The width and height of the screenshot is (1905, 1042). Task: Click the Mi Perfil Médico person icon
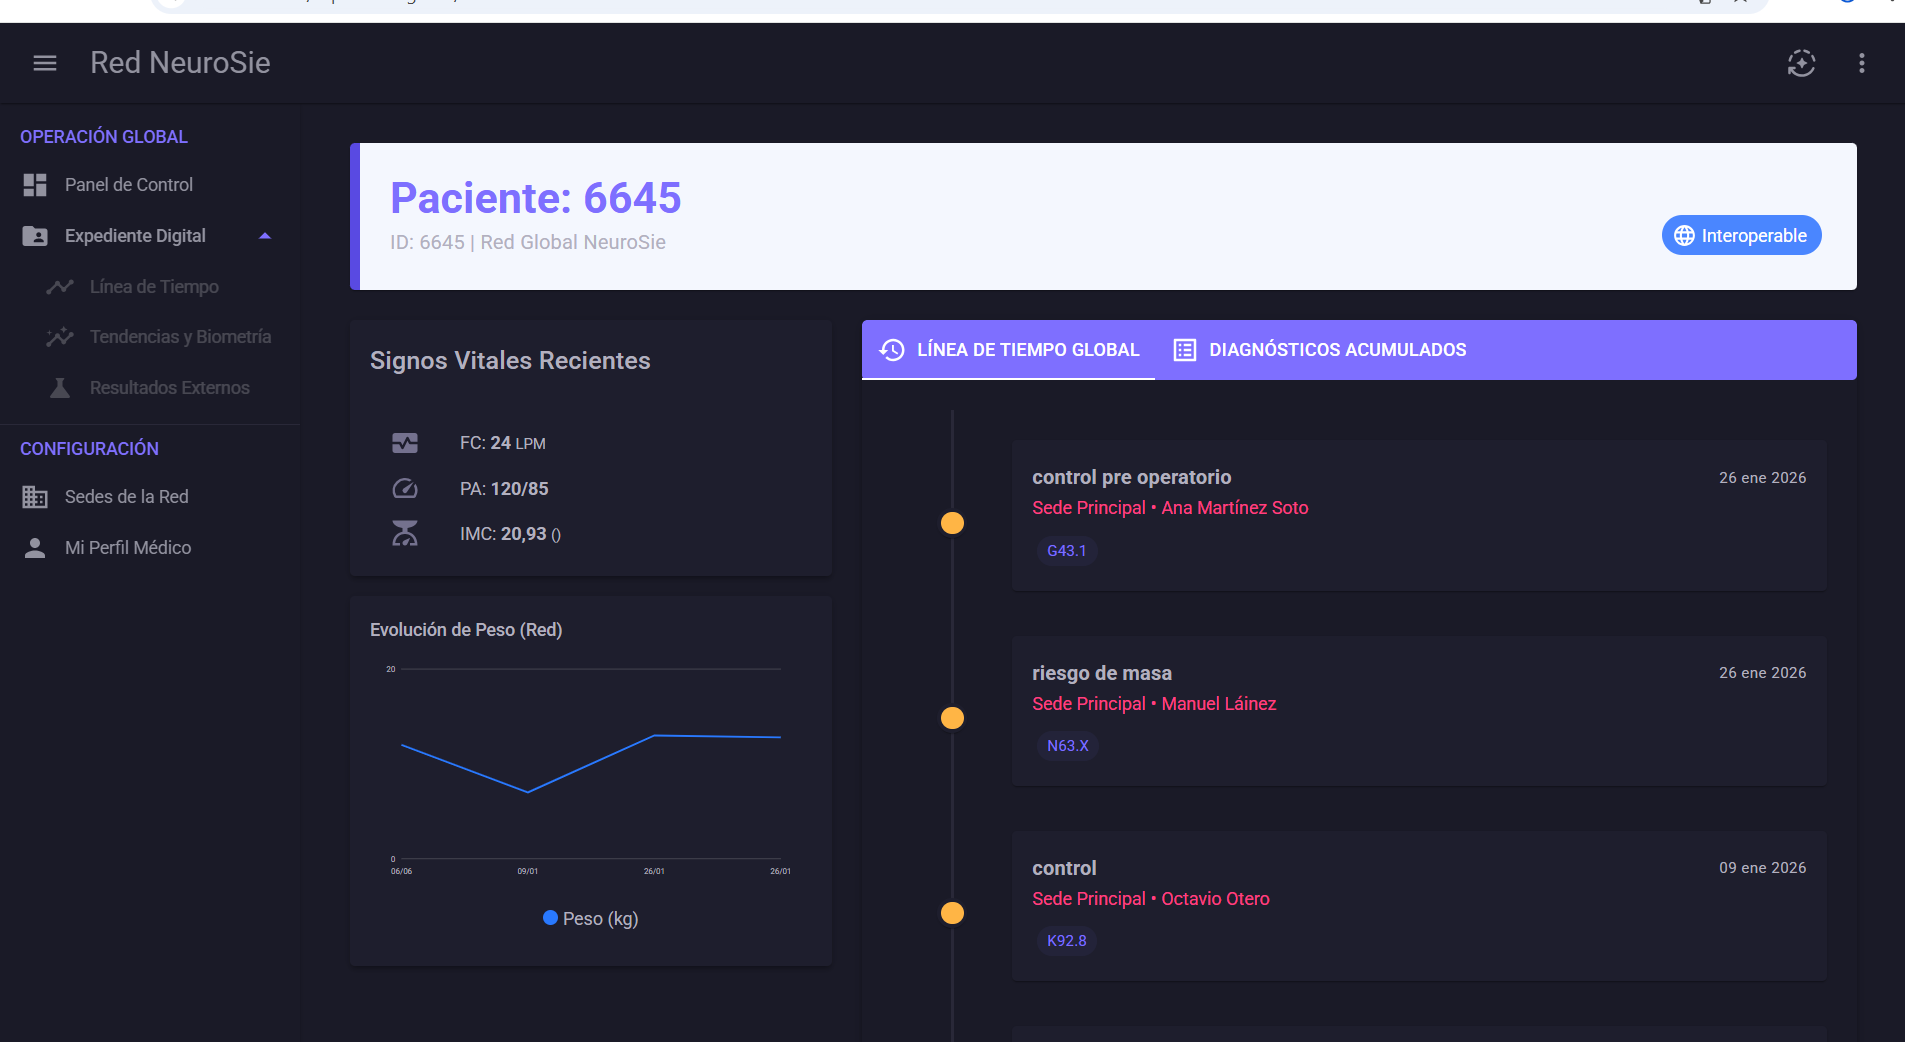pyautogui.click(x=35, y=548)
